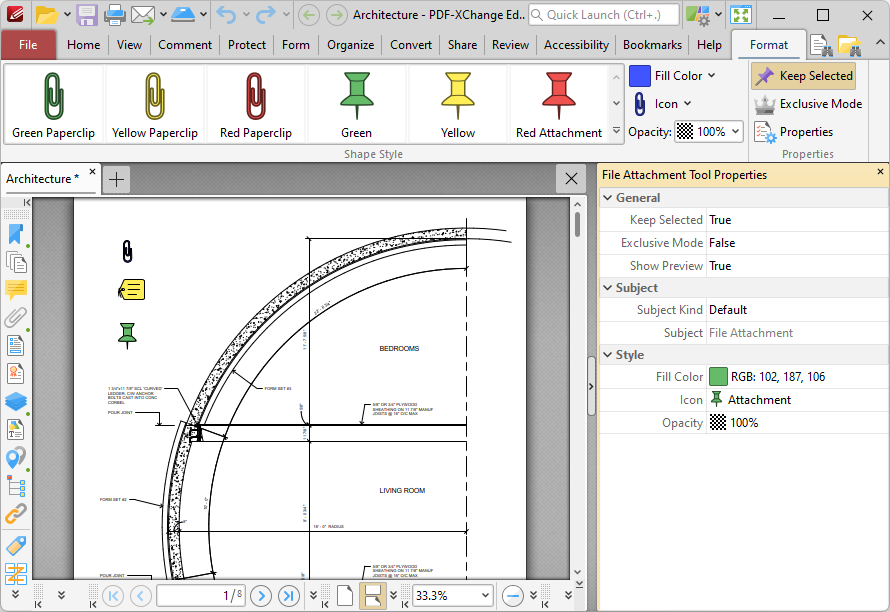Click the document vertical scrollbar thumb

point(577,224)
